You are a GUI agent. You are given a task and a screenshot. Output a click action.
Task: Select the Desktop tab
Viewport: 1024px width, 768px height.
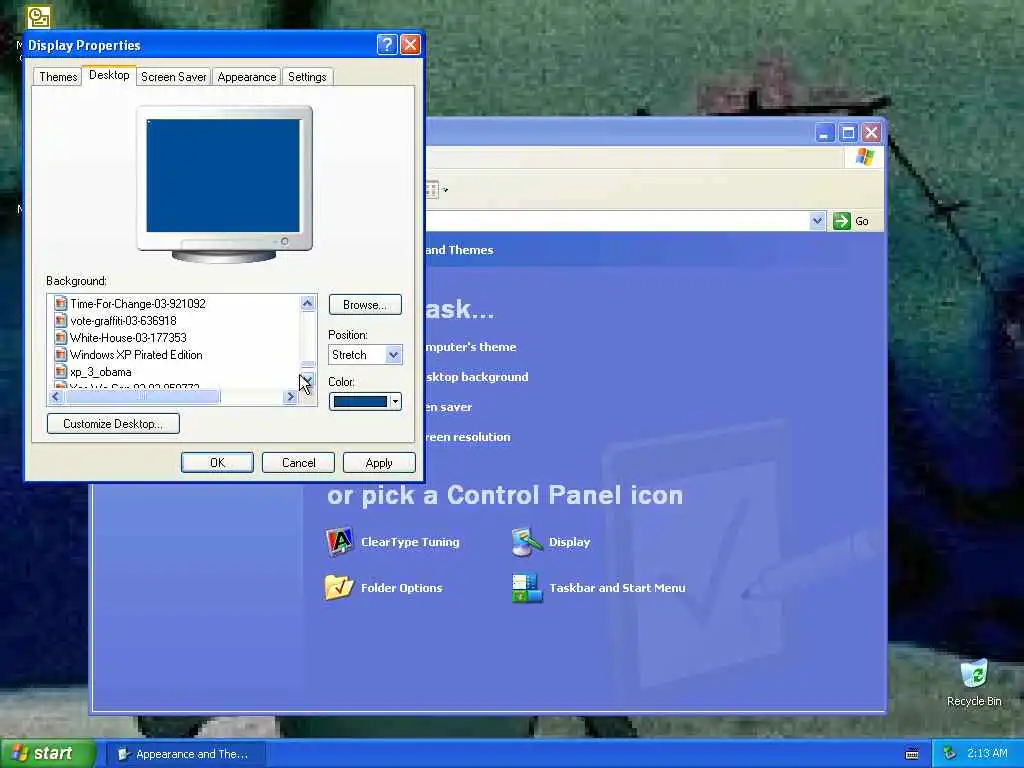click(x=109, y=75)
